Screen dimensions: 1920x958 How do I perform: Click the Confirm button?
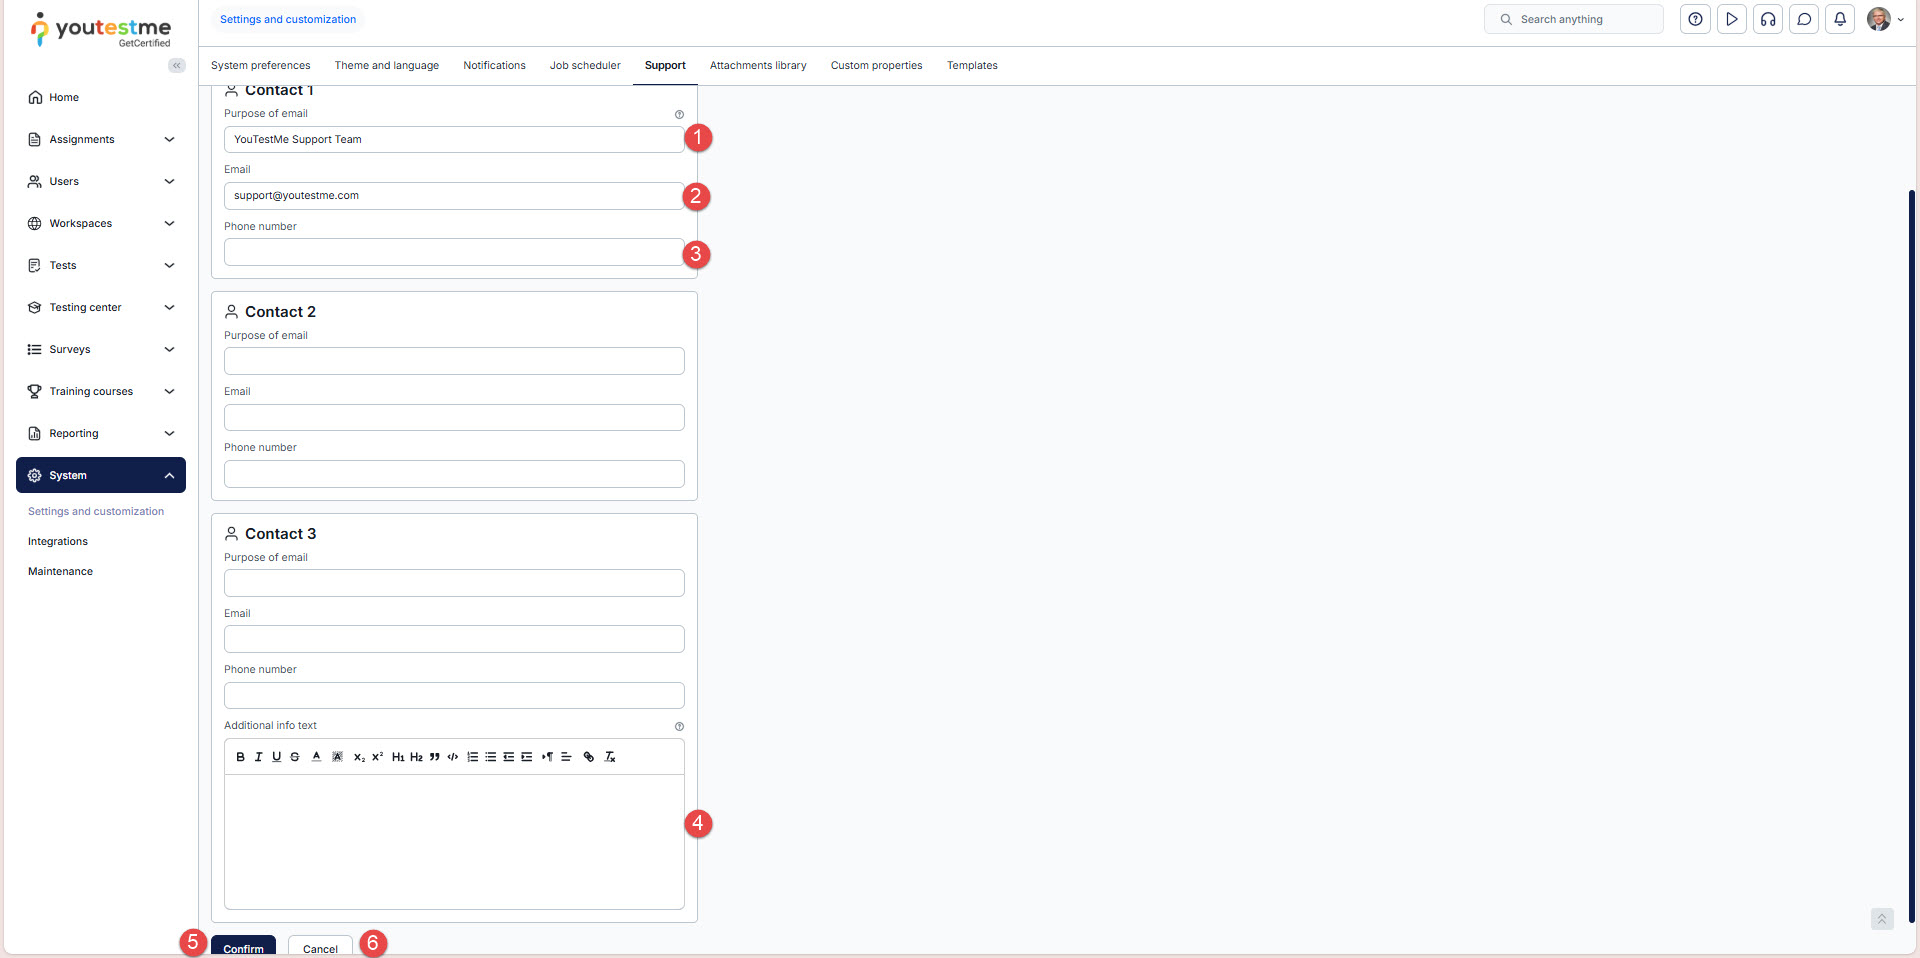(243, 947)
